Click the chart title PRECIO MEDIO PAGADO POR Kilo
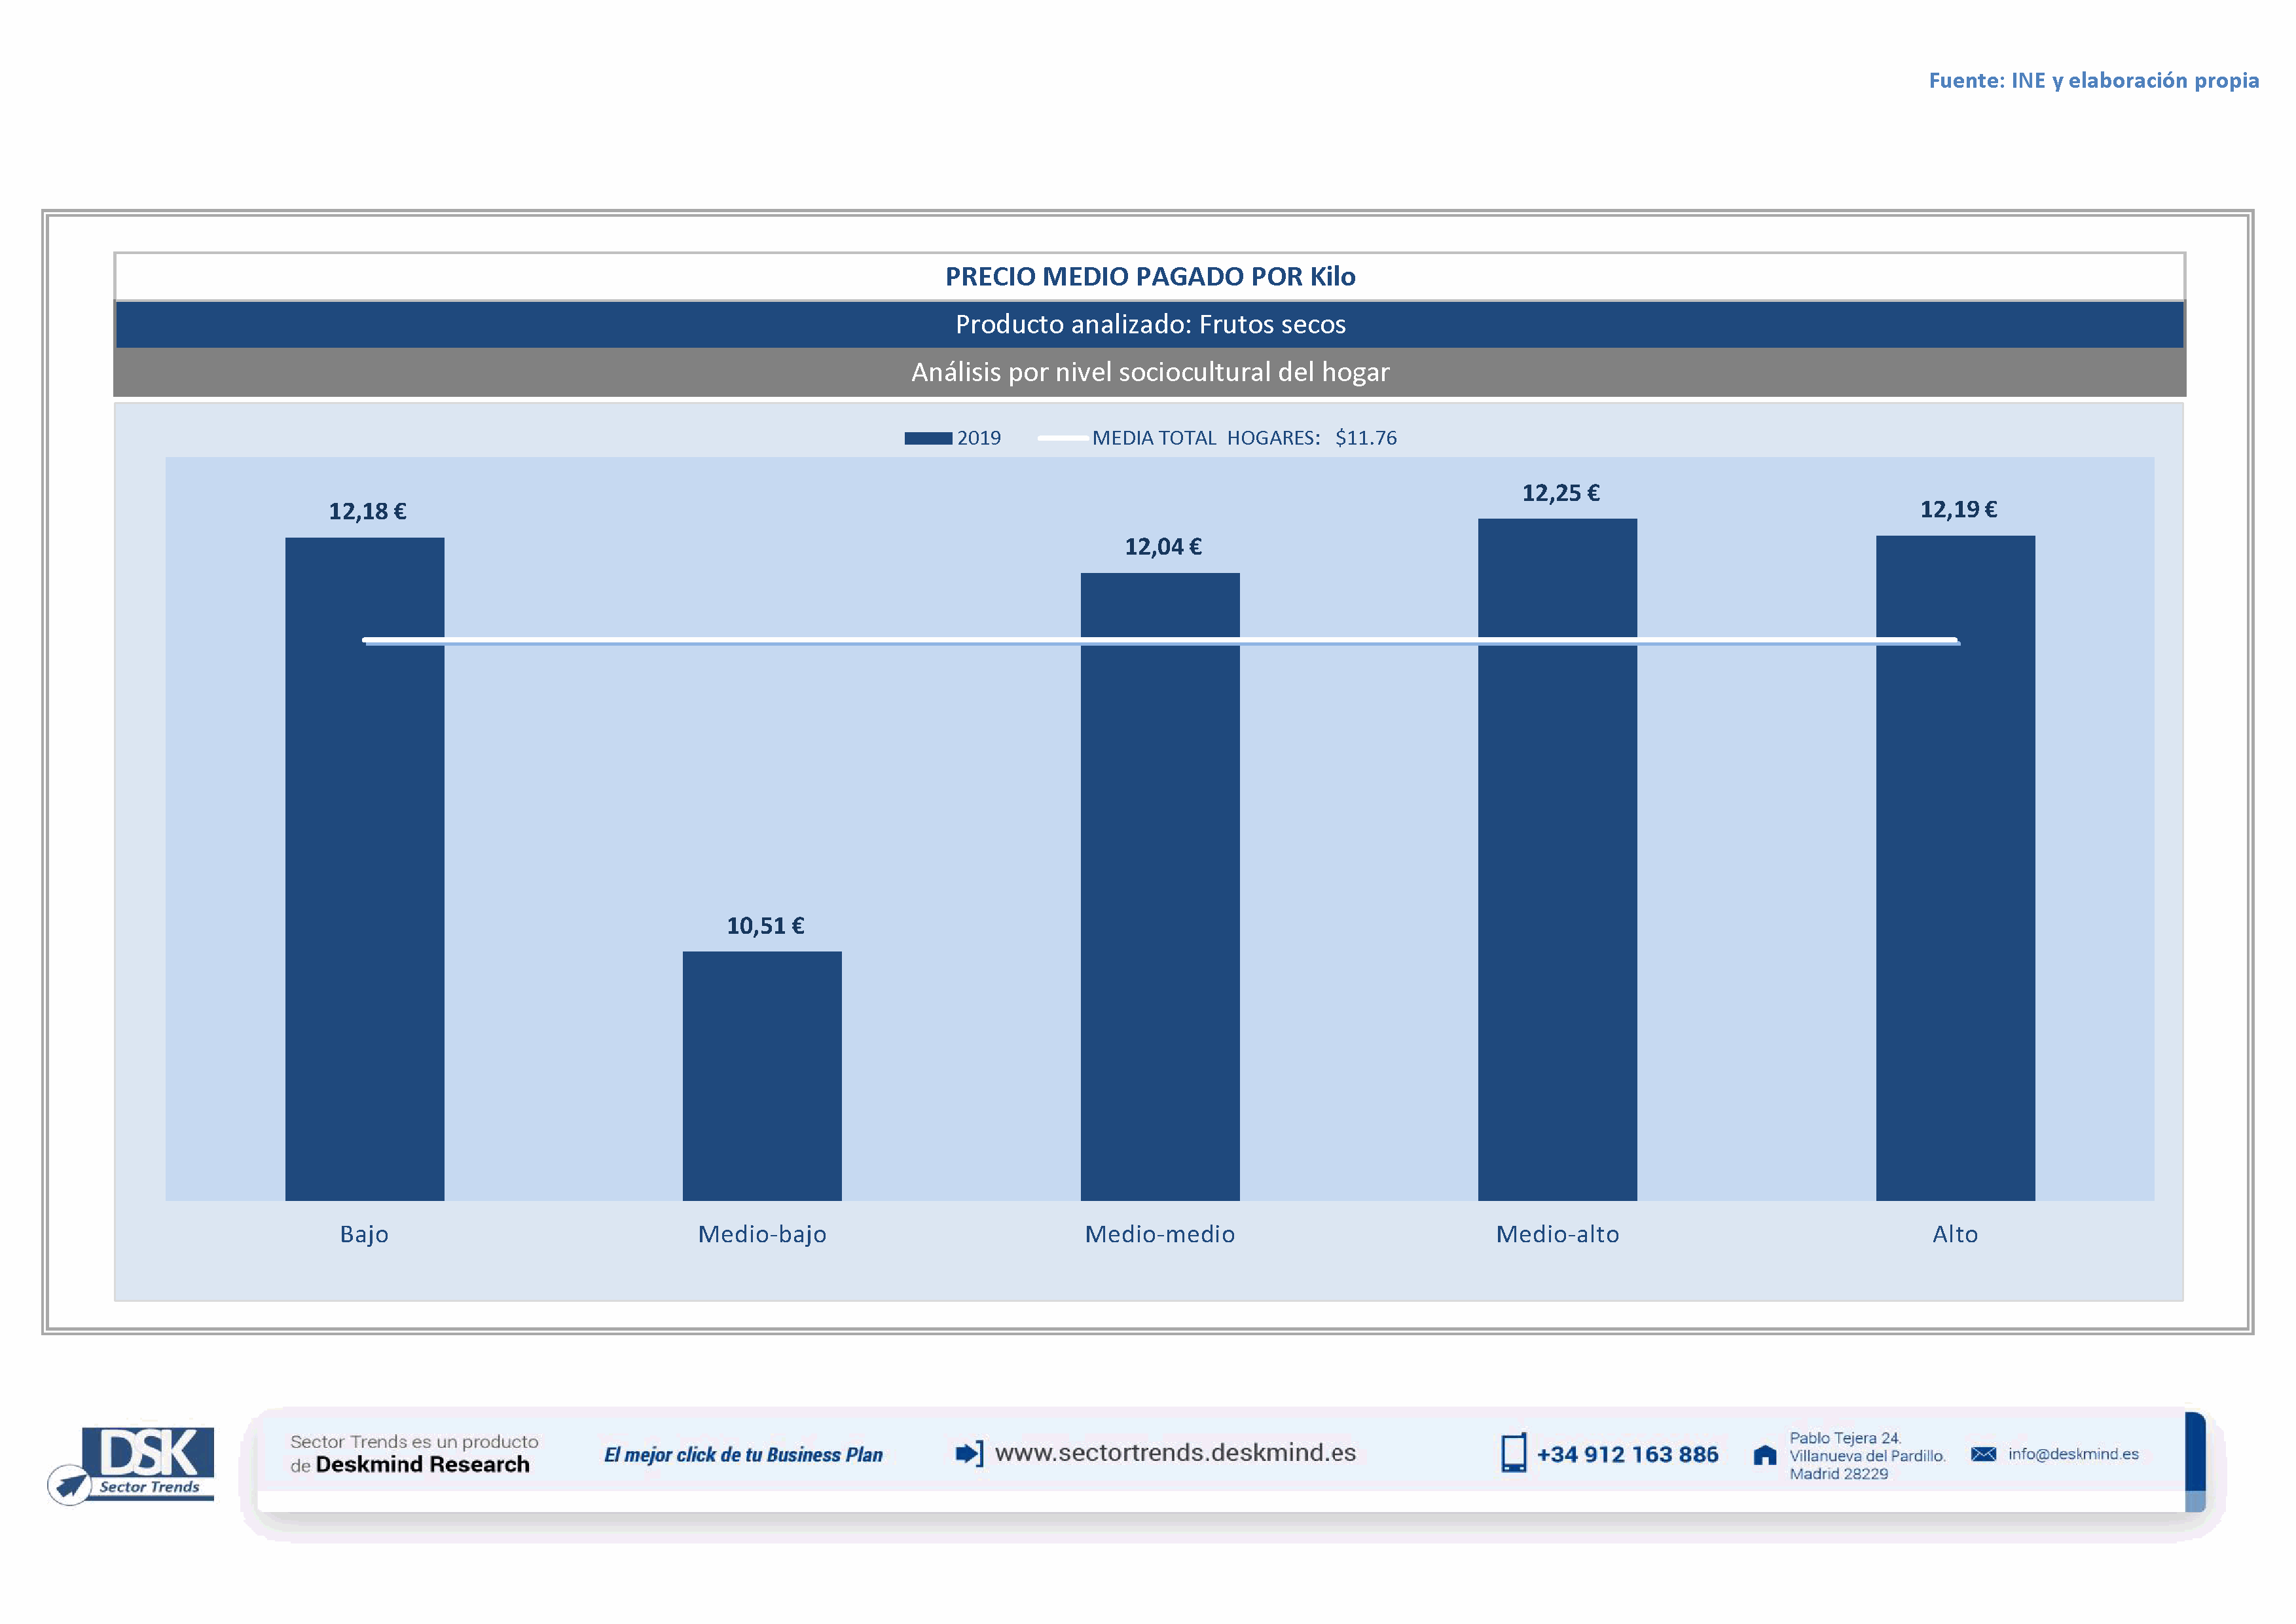Viewport: 2296px width, 1624px height. click(x=1150, y=277)
